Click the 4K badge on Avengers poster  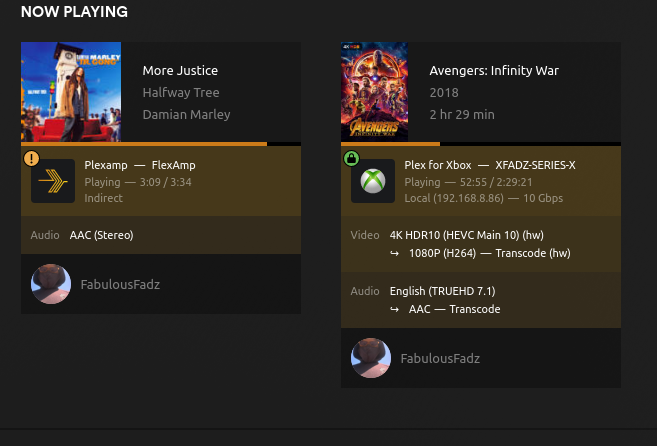pyautogui.click(x=349, y=47)
